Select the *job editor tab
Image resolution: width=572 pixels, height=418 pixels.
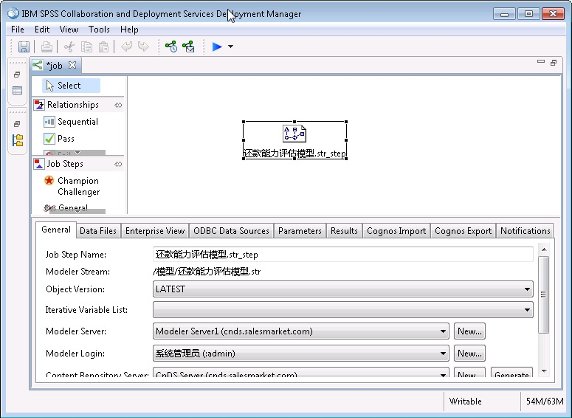click(x=54, y=66)
